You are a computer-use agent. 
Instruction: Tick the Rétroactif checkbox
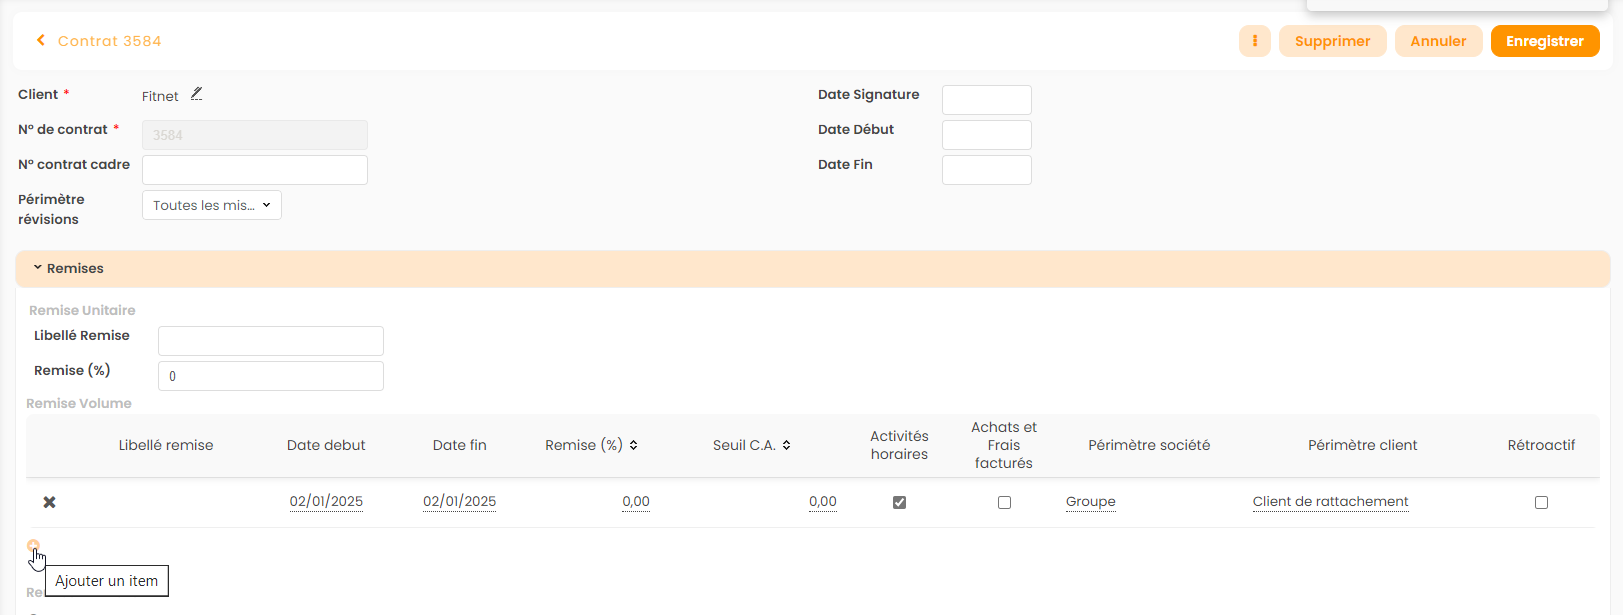(1541, 502)
